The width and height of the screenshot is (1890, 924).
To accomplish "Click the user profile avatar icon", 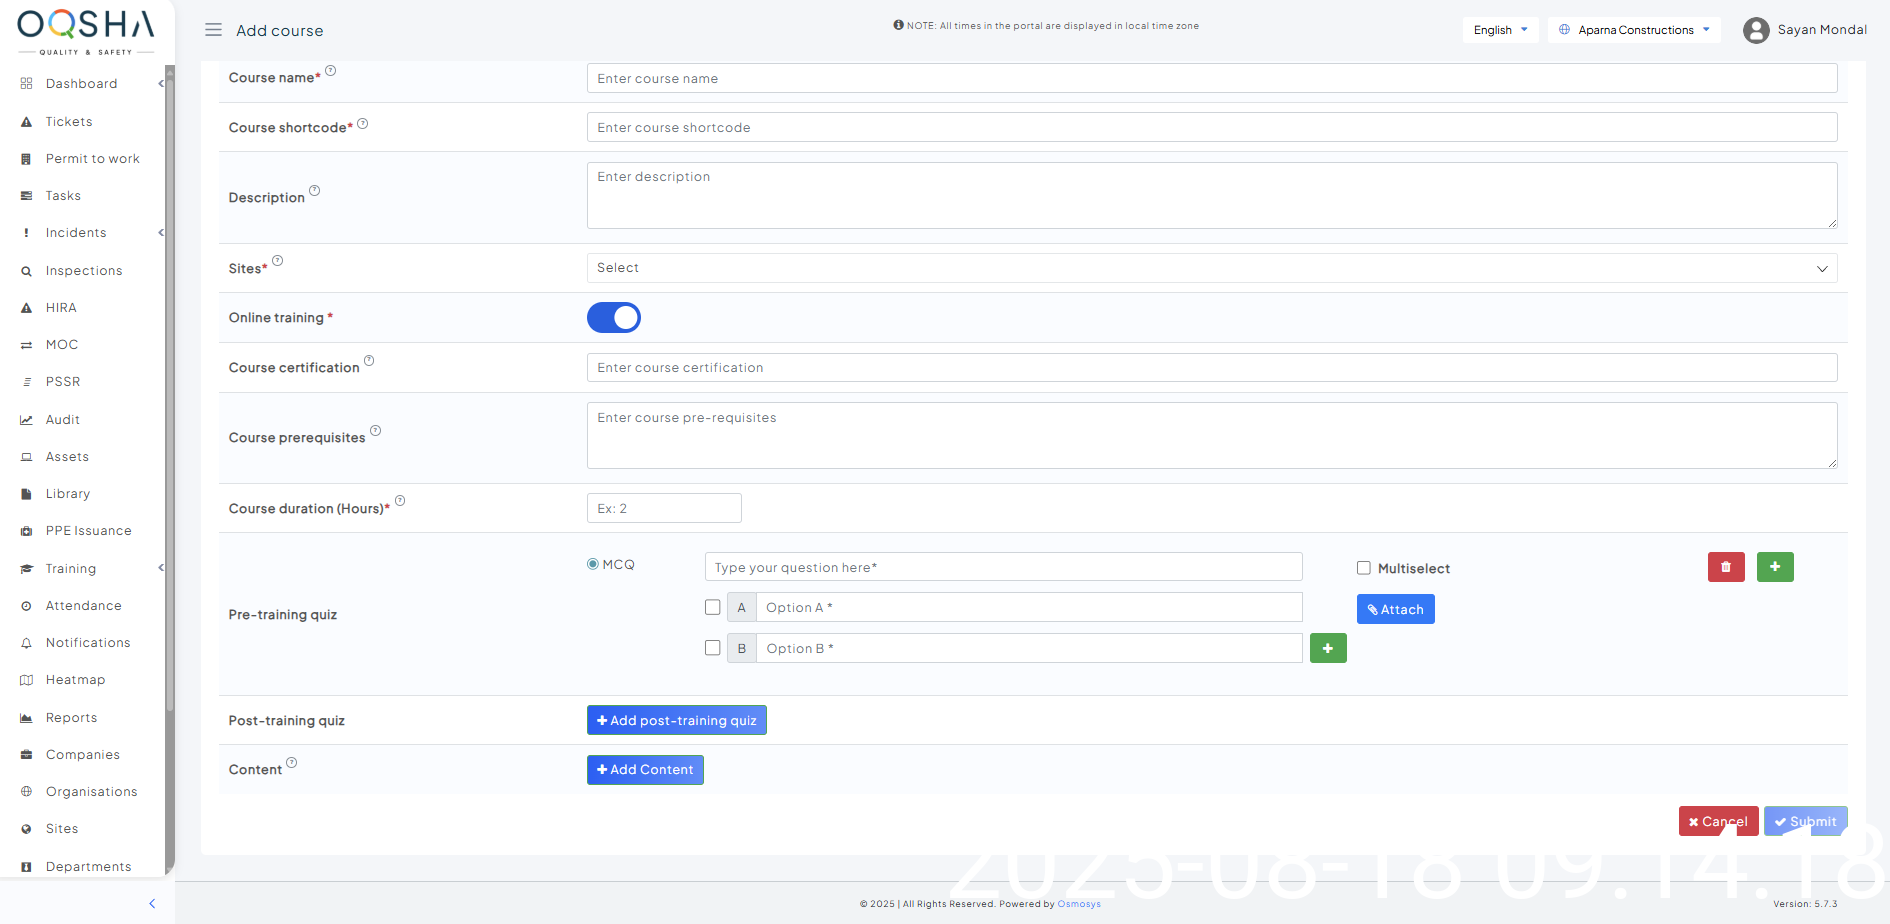I will [x=1756, y=30].
